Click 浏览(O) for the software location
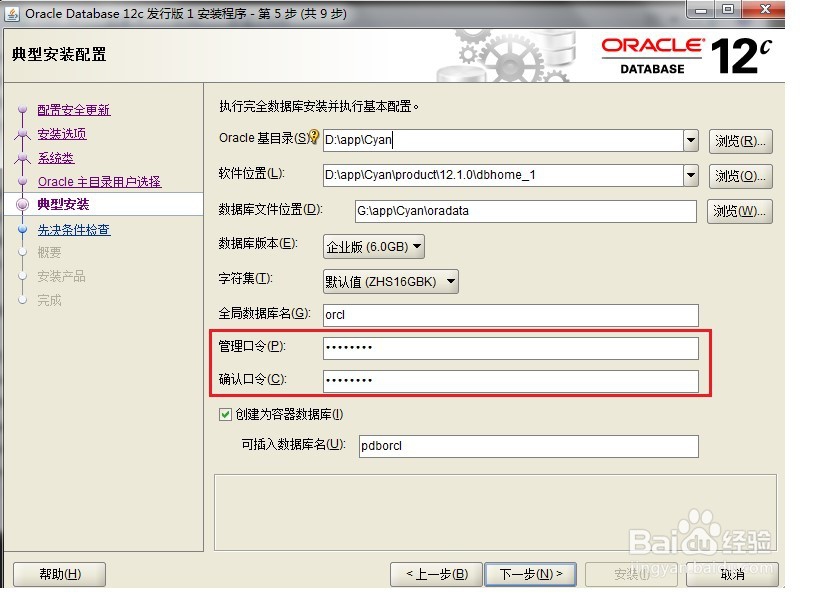 (x=740, y=176)
